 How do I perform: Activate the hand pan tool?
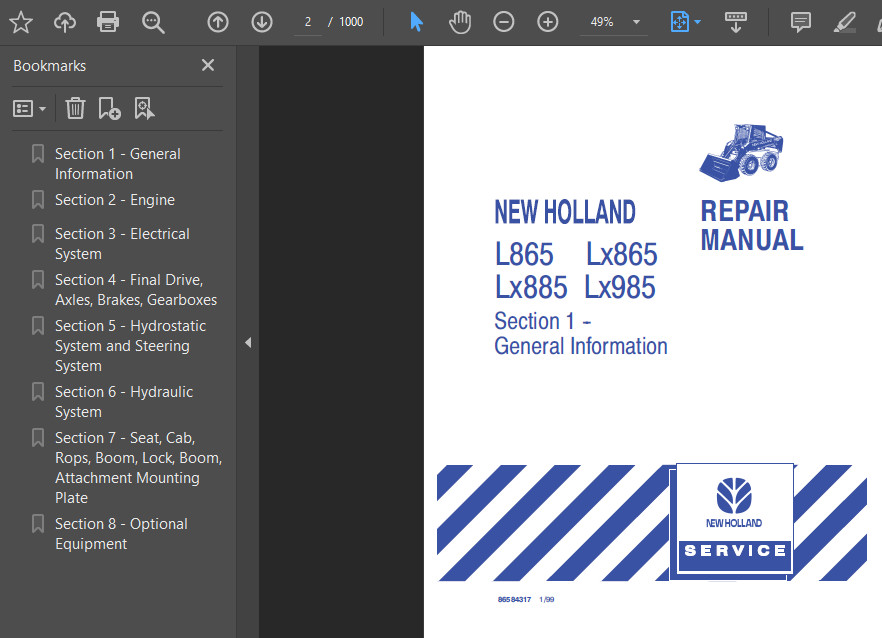(460, 23)
